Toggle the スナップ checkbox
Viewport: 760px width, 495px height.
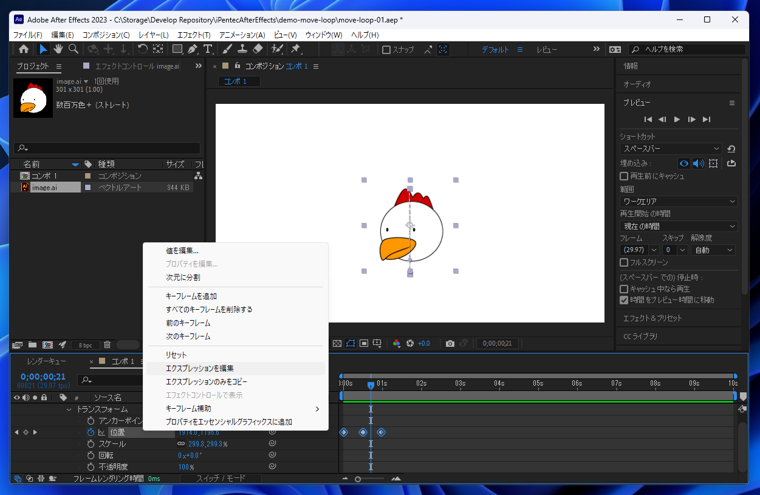click(386, 49)
